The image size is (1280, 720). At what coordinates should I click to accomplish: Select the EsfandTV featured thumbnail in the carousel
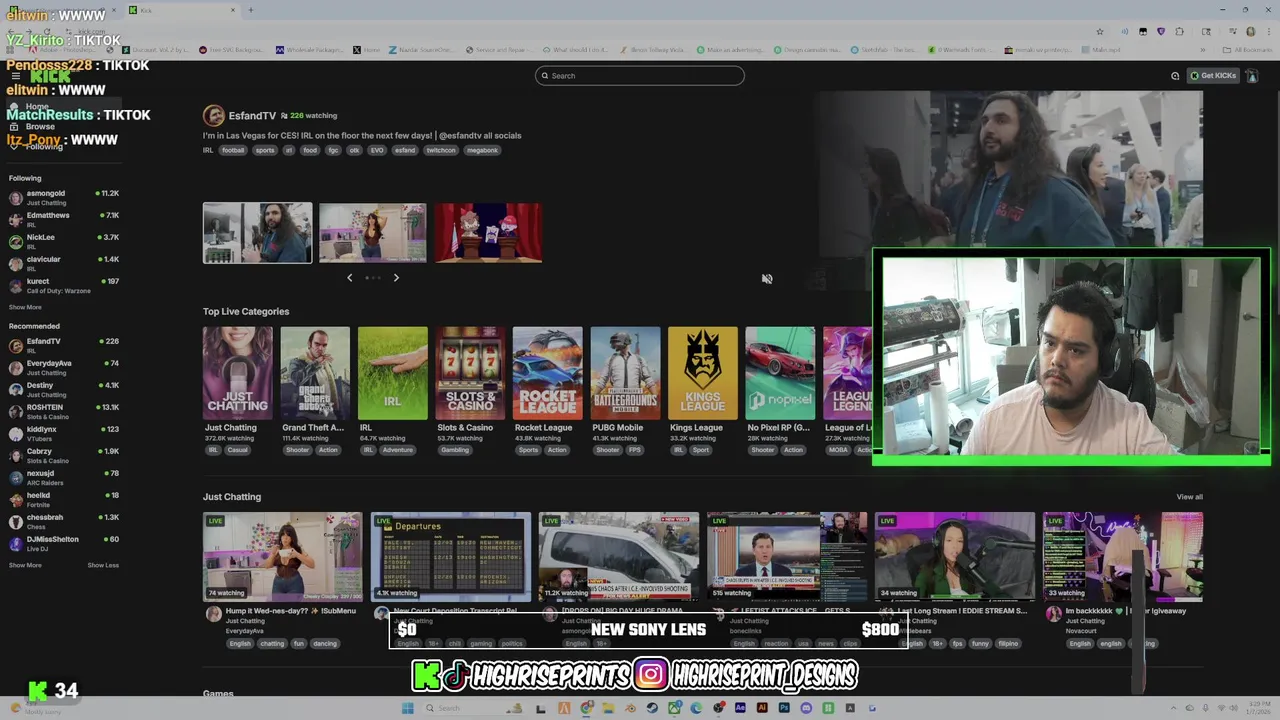pyautogui.click(x=258, y=233)
